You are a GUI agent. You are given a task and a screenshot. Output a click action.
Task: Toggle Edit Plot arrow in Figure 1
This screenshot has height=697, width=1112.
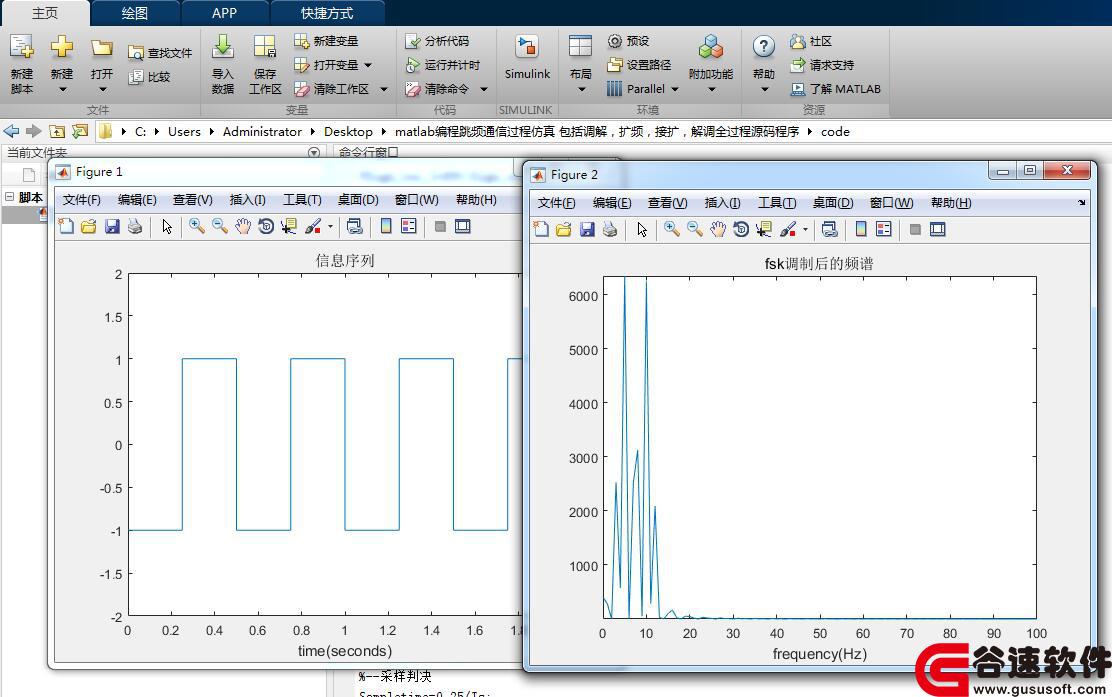click(x=167, y=226)
